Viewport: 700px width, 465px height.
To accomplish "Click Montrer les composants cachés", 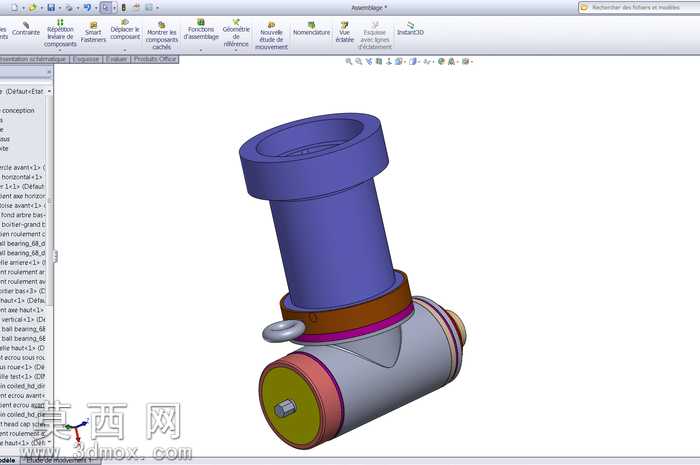I will [x=162, y=36].
